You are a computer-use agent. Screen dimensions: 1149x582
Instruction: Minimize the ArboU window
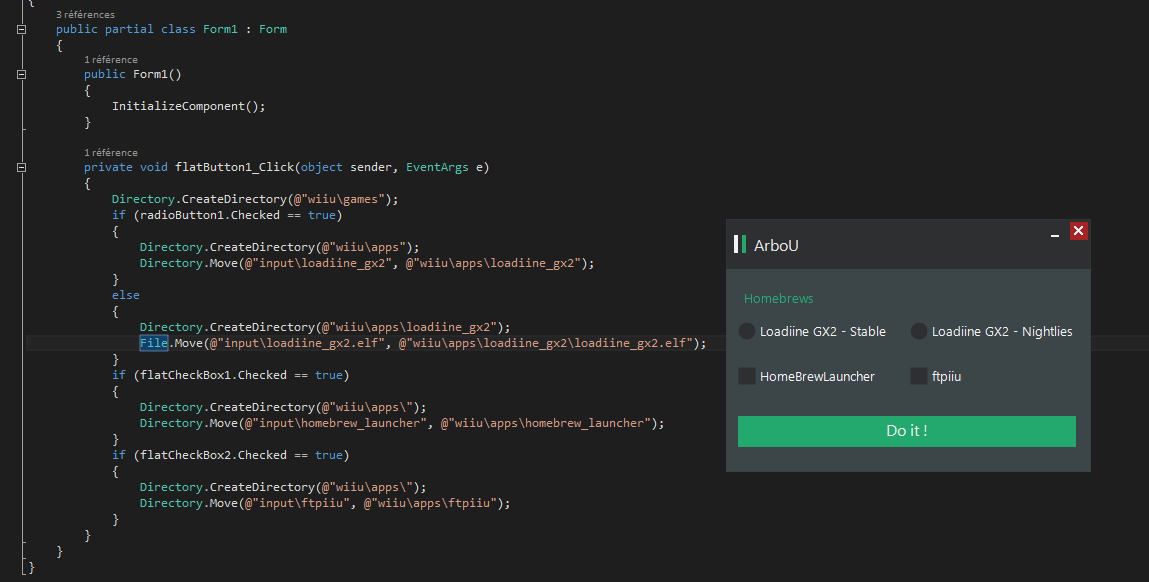point(1054,232)
